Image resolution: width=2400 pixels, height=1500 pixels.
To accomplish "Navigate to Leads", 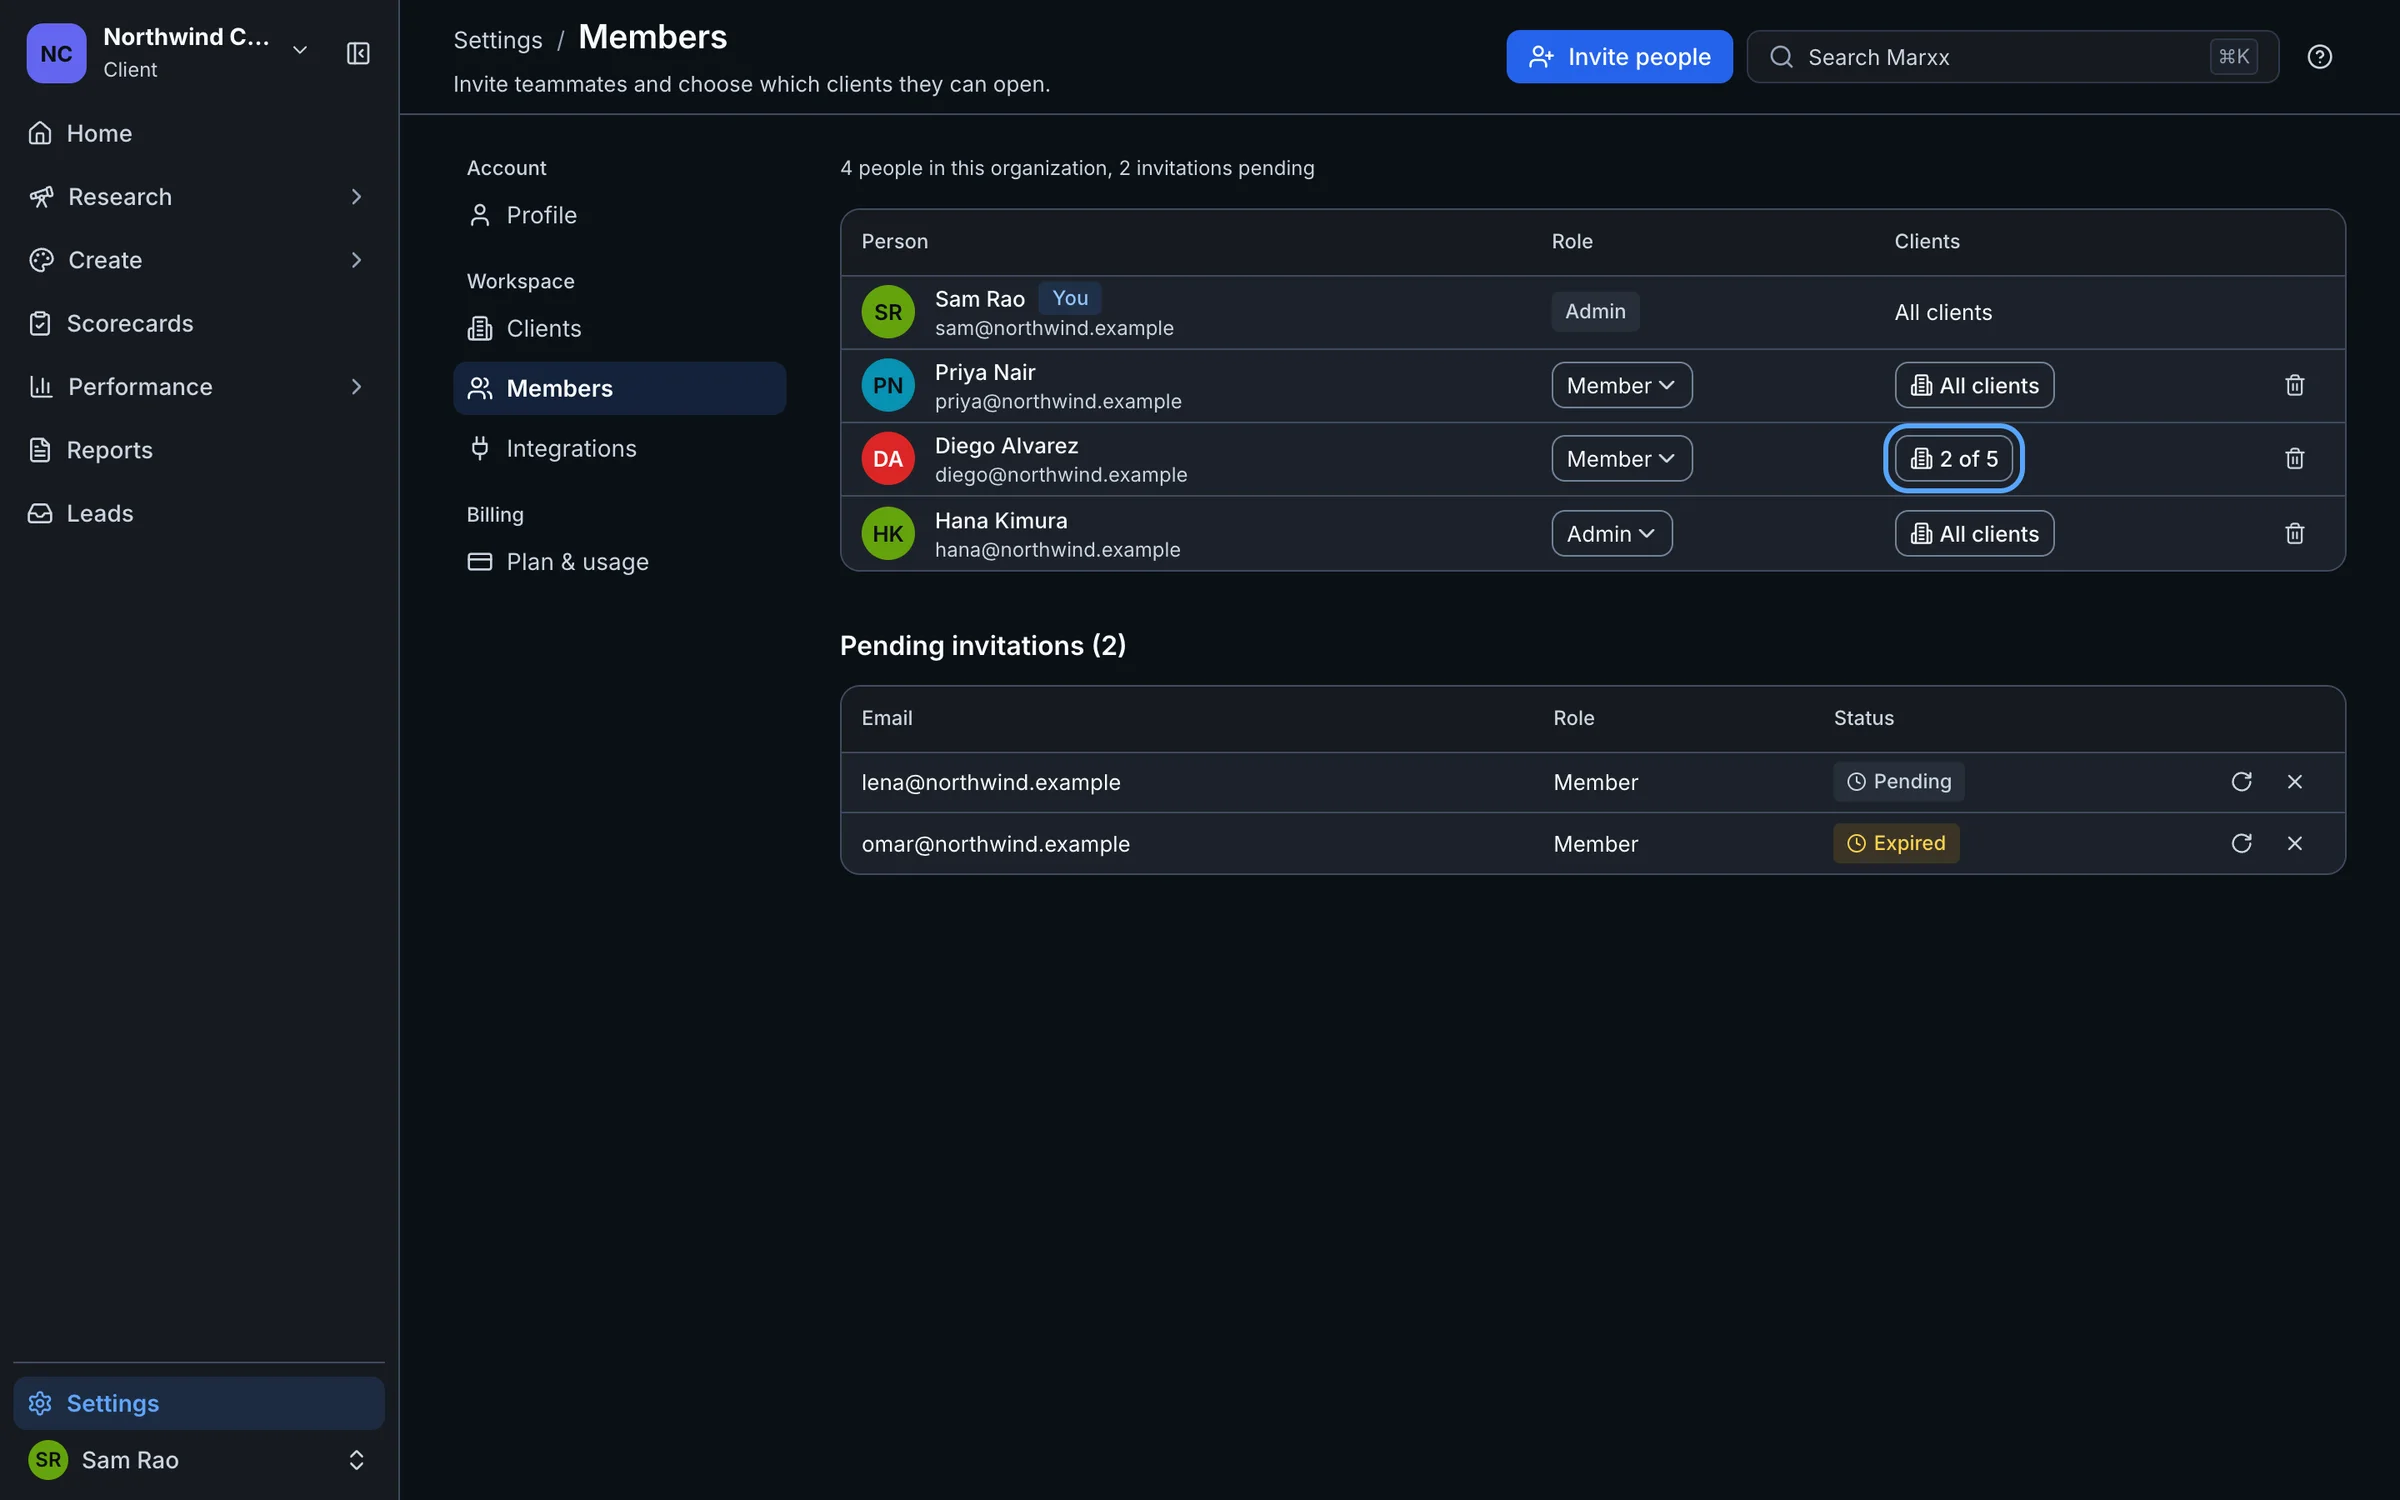I will (x=198, y=513).
